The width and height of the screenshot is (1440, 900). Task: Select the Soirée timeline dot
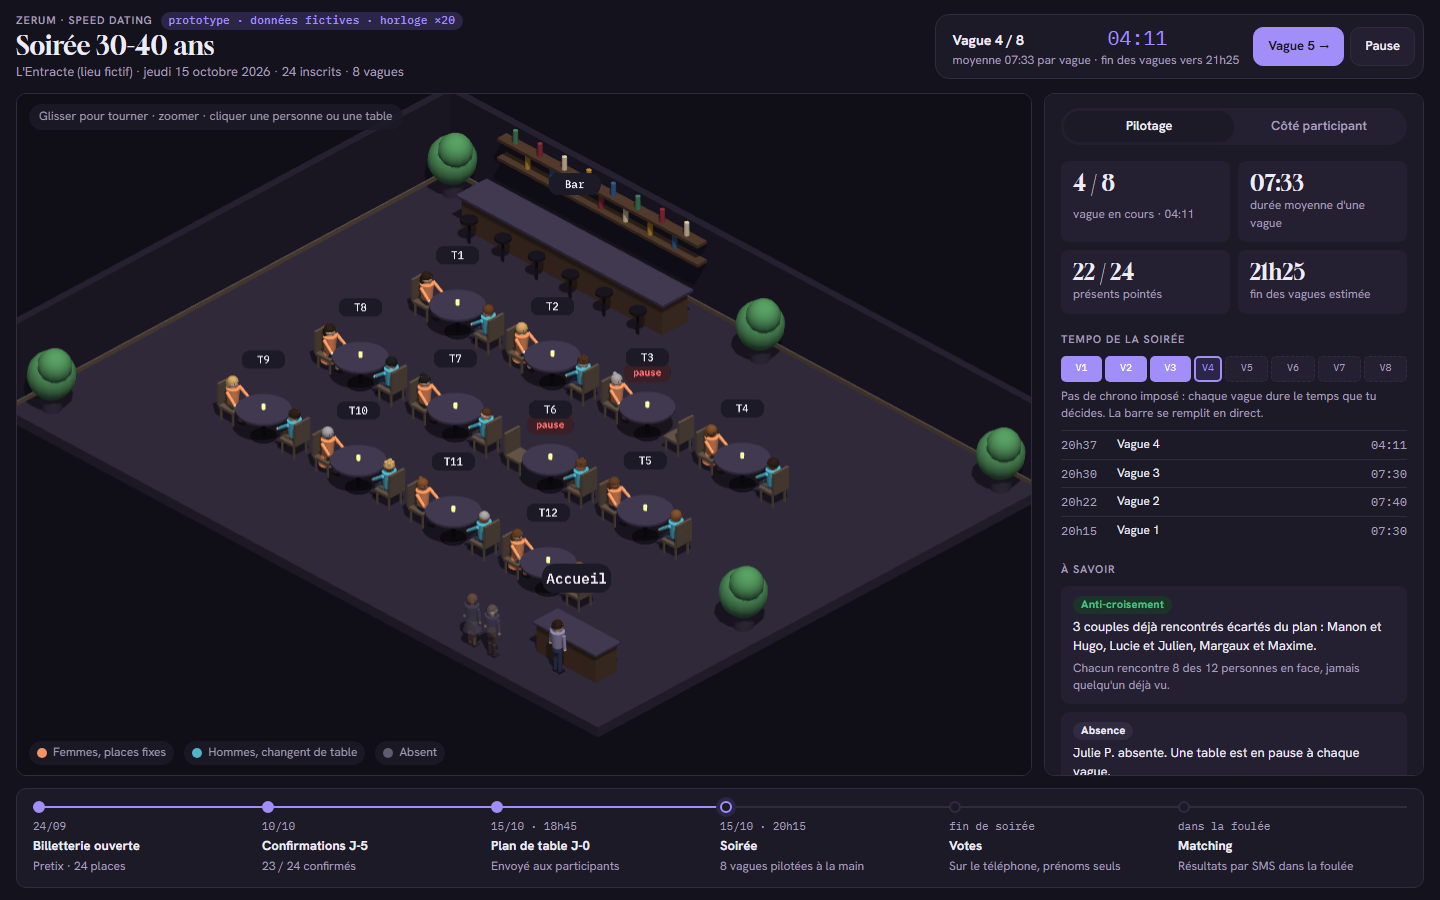coord(726,807)
